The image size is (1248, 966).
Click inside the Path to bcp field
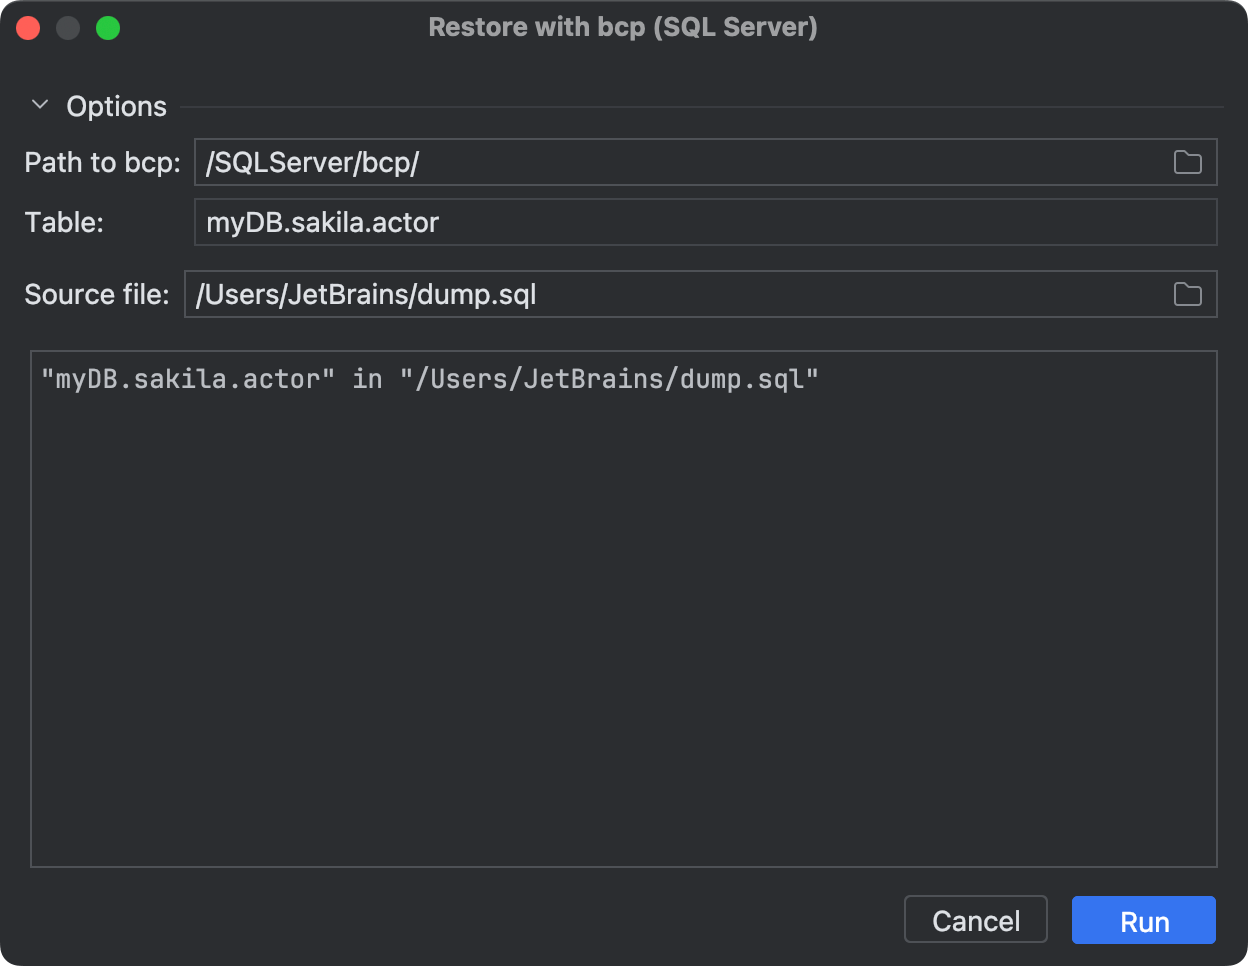point(600,162)
